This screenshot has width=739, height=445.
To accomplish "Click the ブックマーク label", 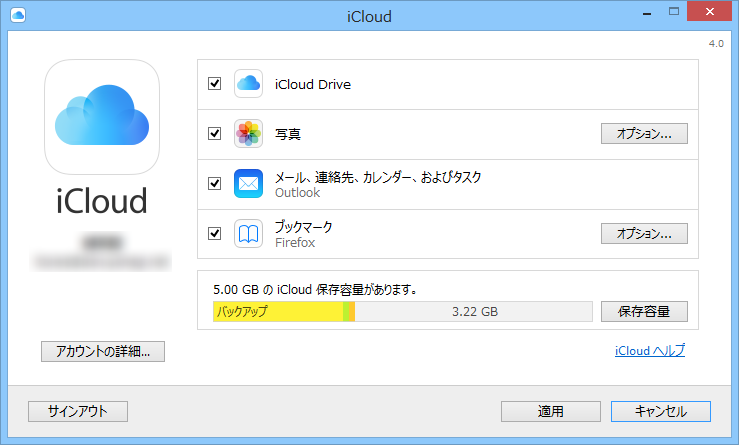I will tap(304, 227).
